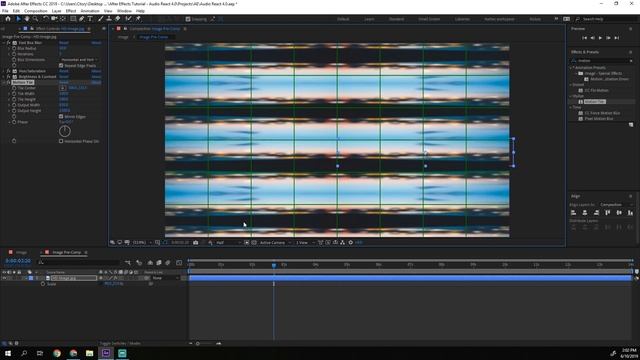Viewport: 640px width, 360px height.
Task: Open File Explorer from the taskbar
Action: (89, 353)
